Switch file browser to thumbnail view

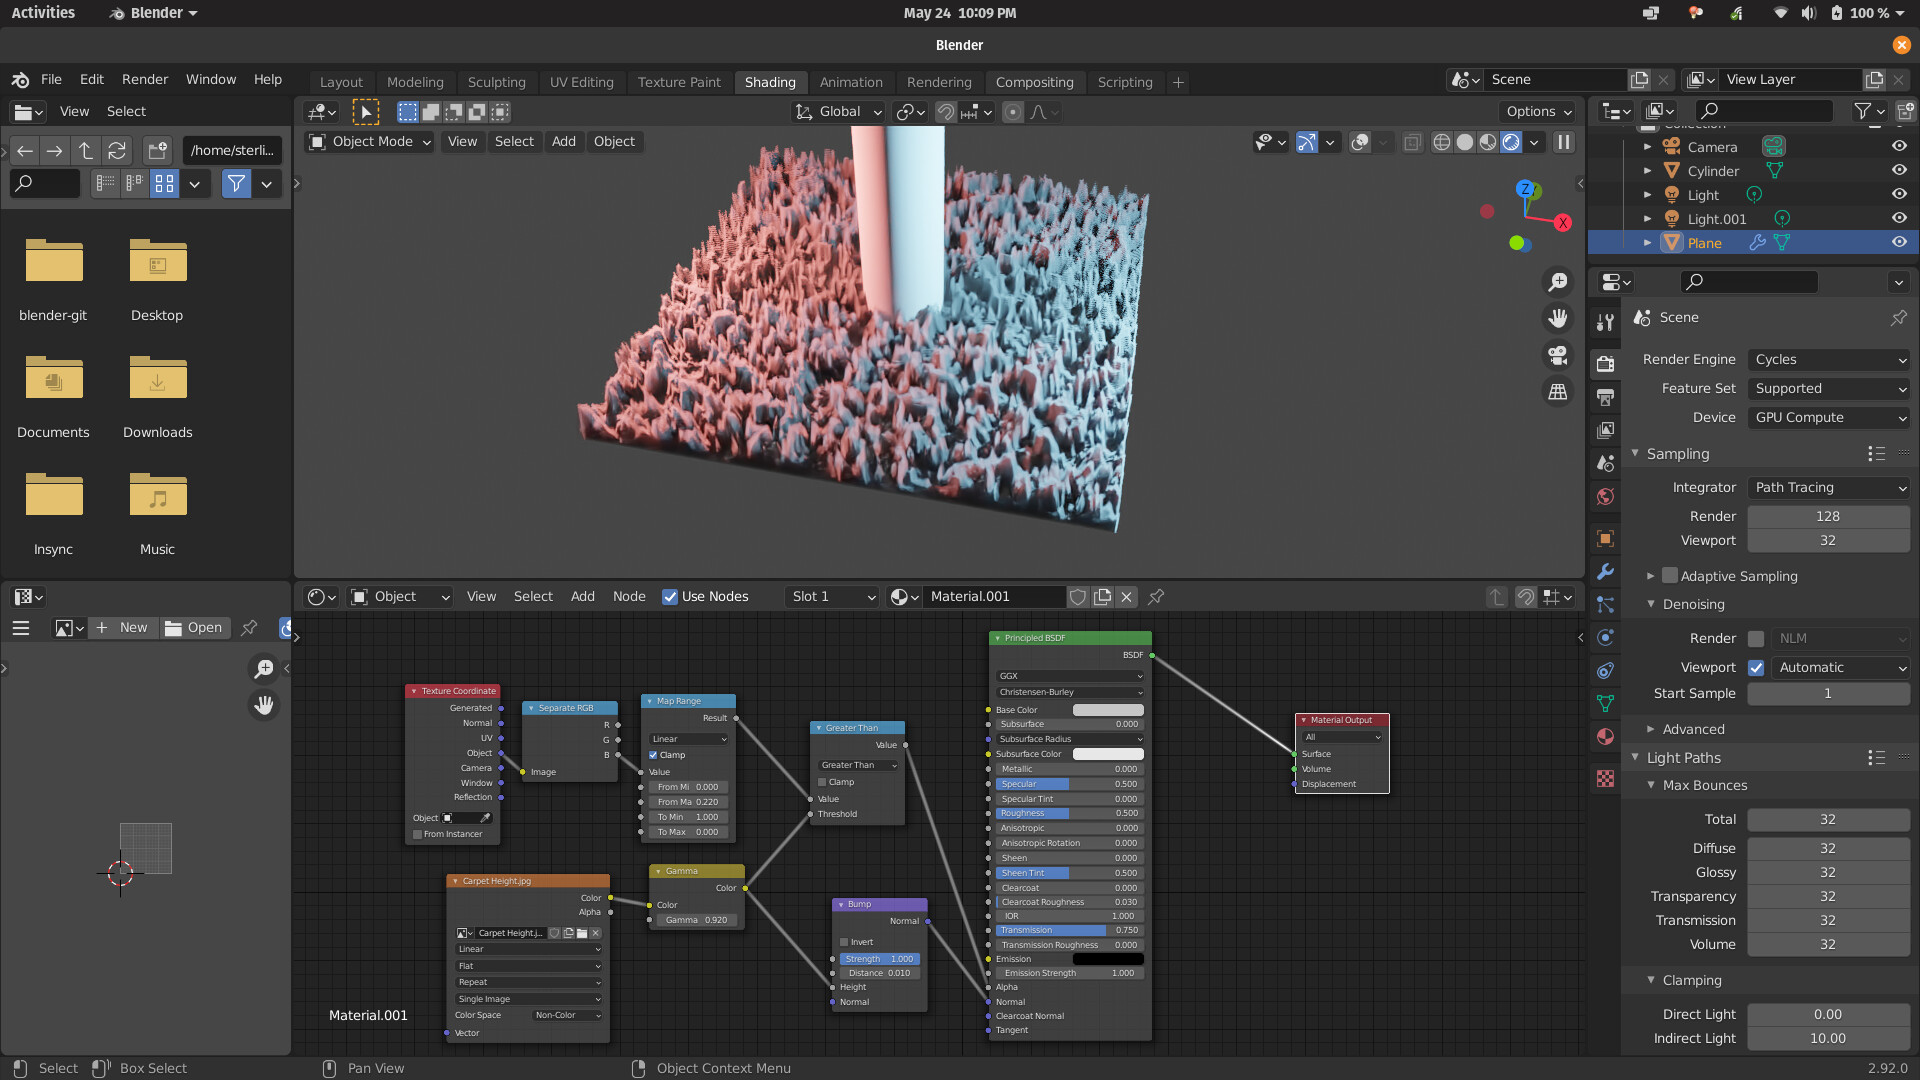[165, 184]
